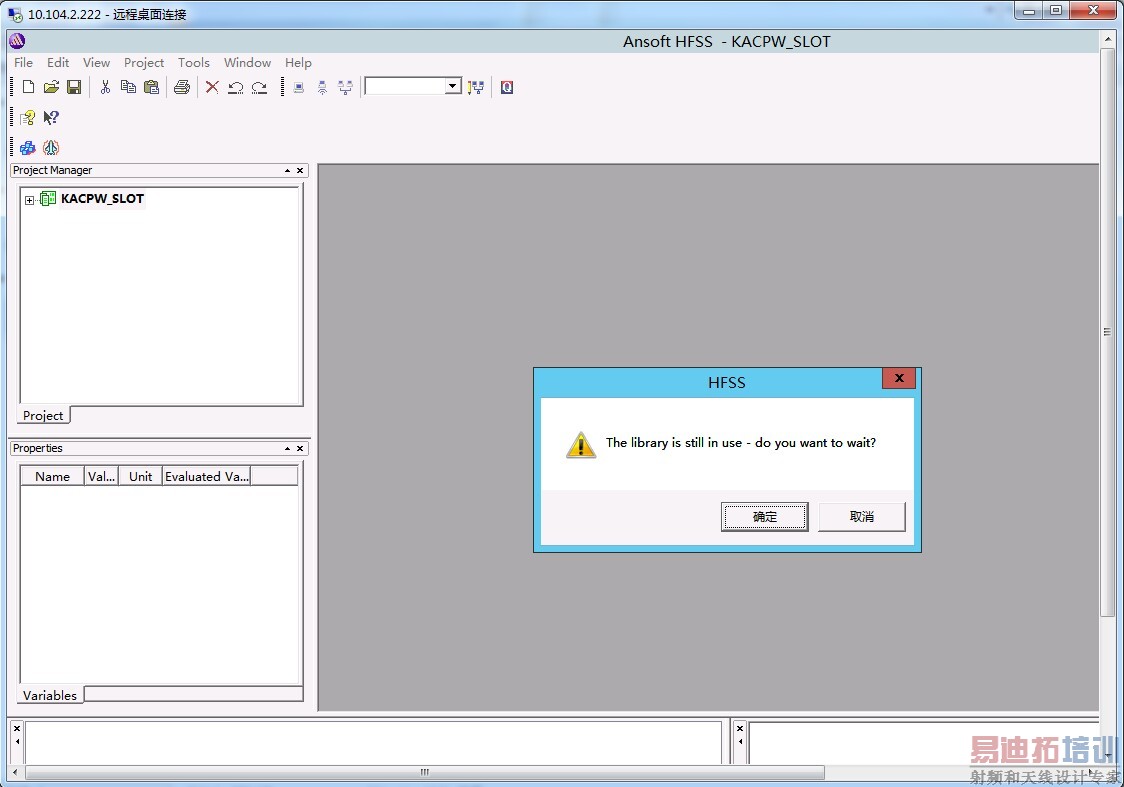Screen dimensions: 1124x787
Task: Edit distributed machine configurations with pencil-network icon
Action: click(x=476, y=87)
